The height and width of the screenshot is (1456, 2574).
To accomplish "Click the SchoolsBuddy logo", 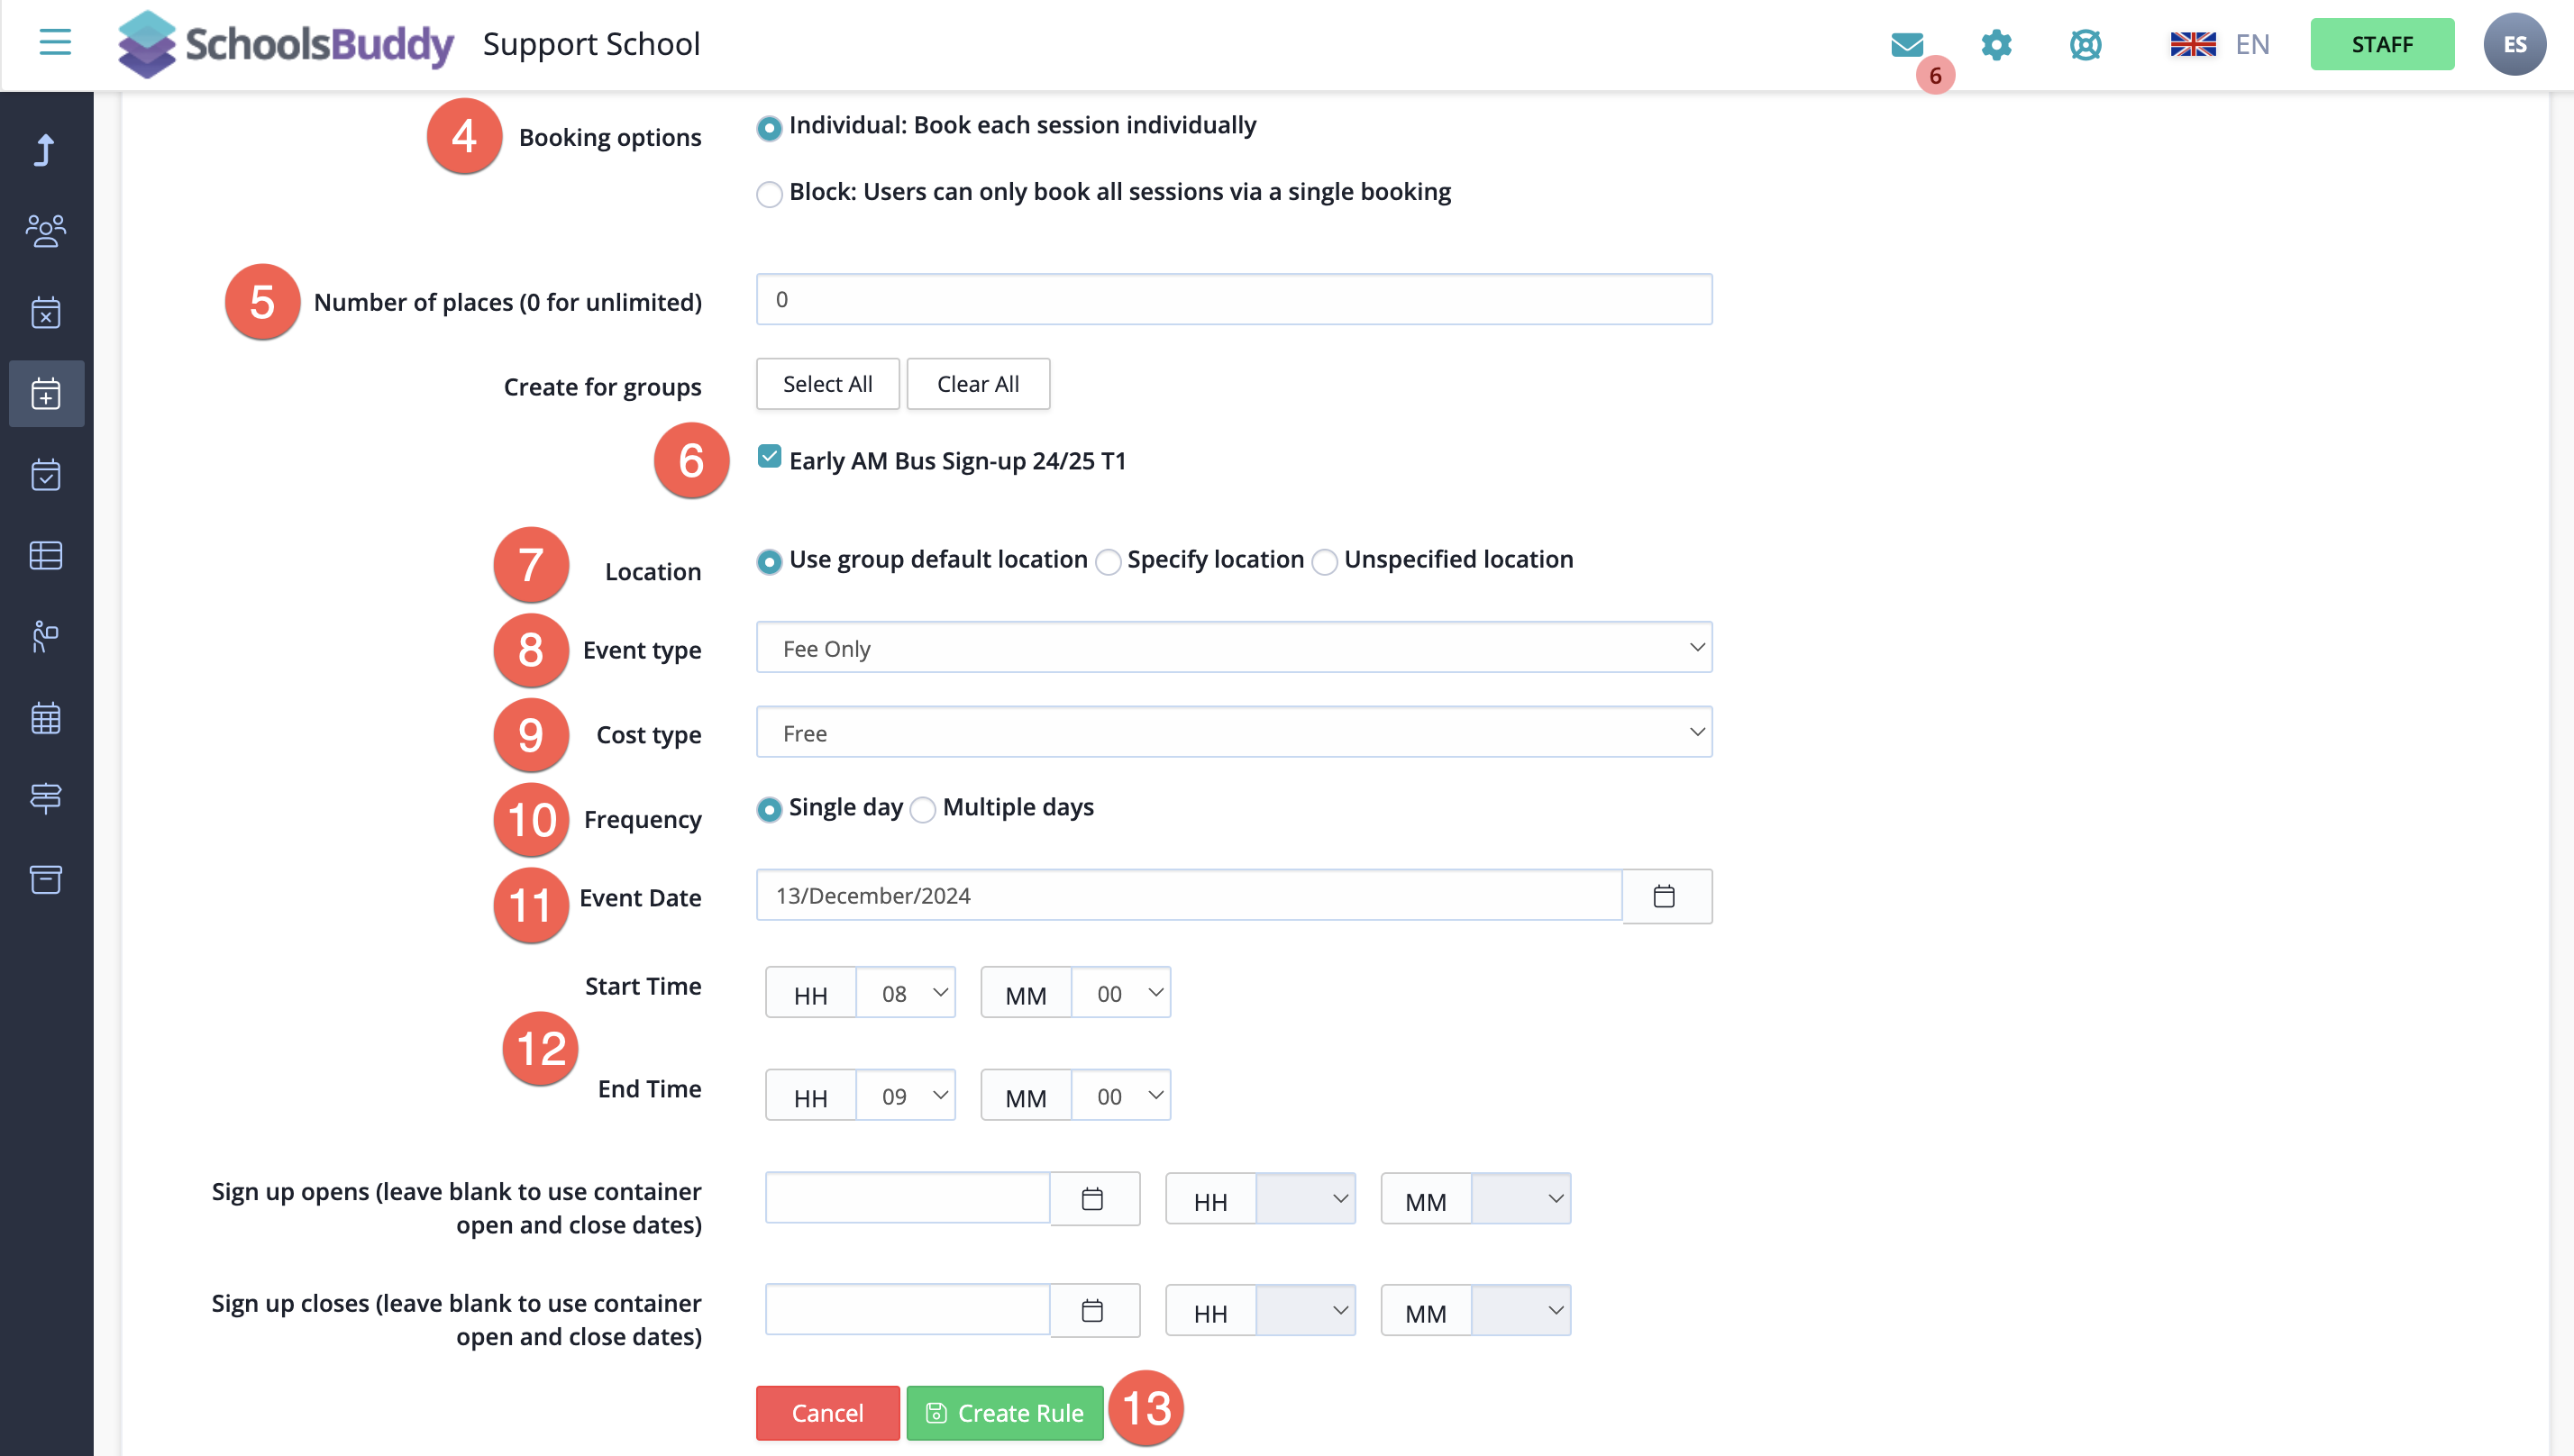I will click(x=286, y=44).
